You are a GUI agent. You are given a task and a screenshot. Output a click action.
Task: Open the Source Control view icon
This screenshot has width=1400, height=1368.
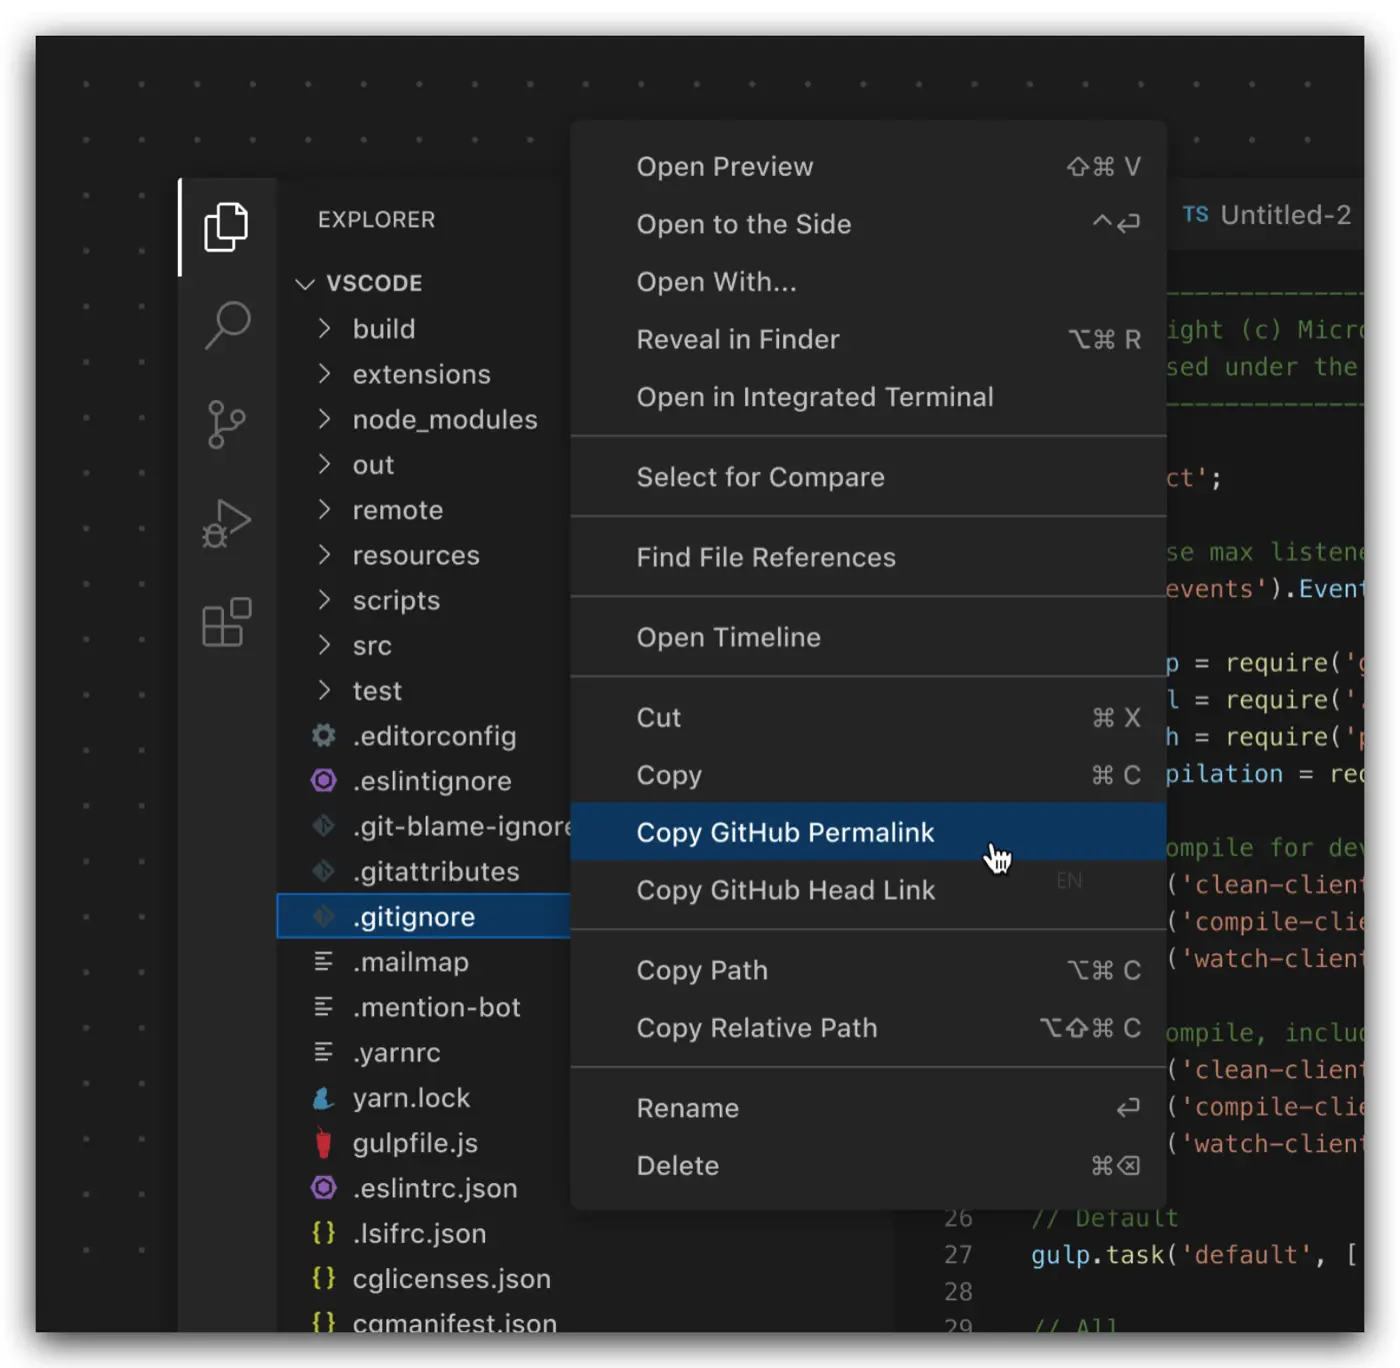point(226,424)
